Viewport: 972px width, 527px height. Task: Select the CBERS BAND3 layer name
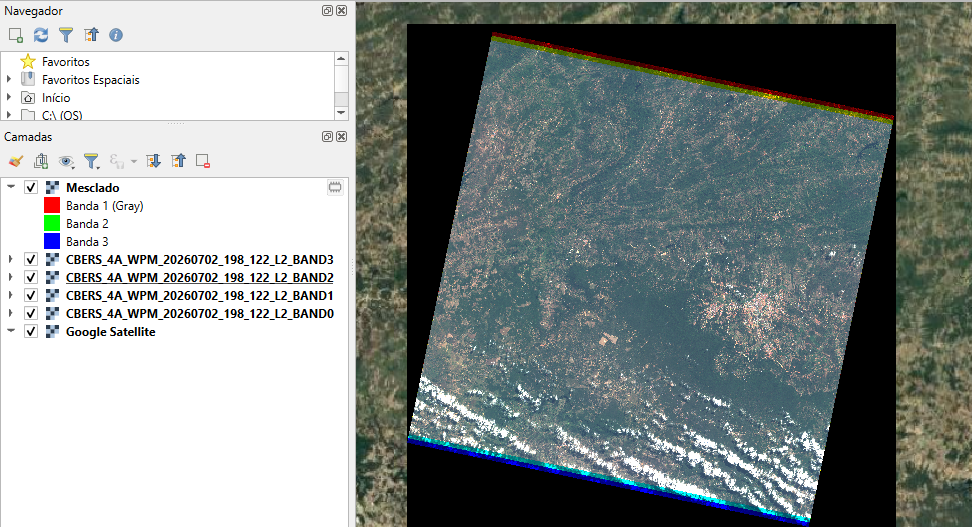(x=200, y=259)
